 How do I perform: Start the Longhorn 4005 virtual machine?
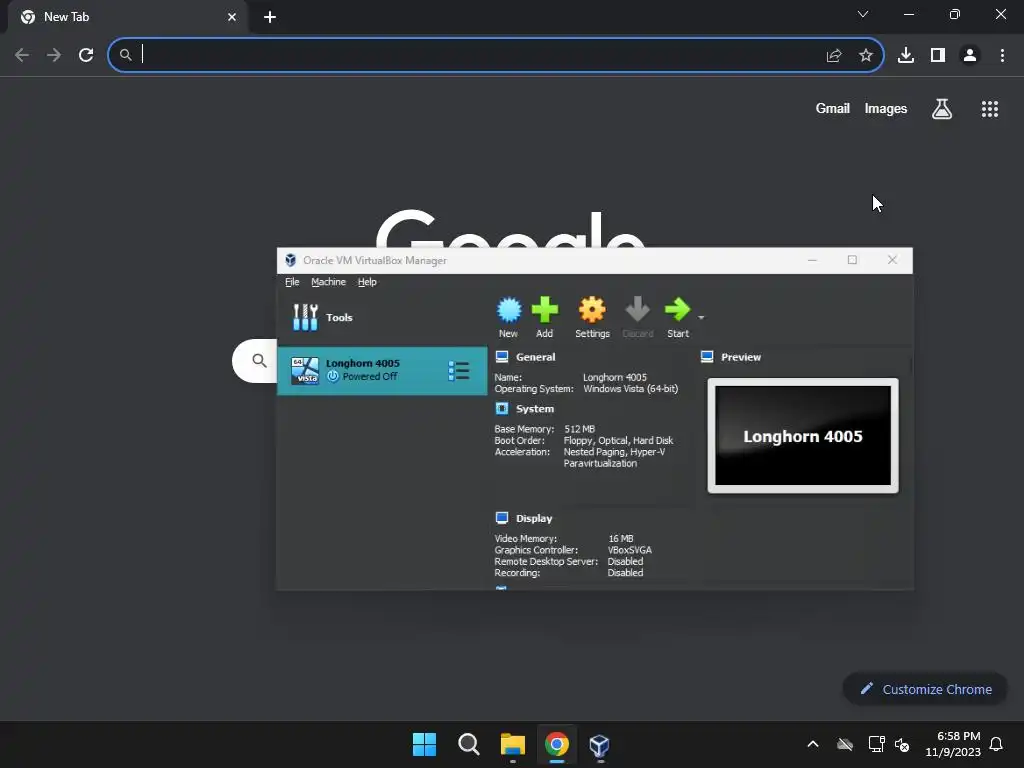click(677, 317)
